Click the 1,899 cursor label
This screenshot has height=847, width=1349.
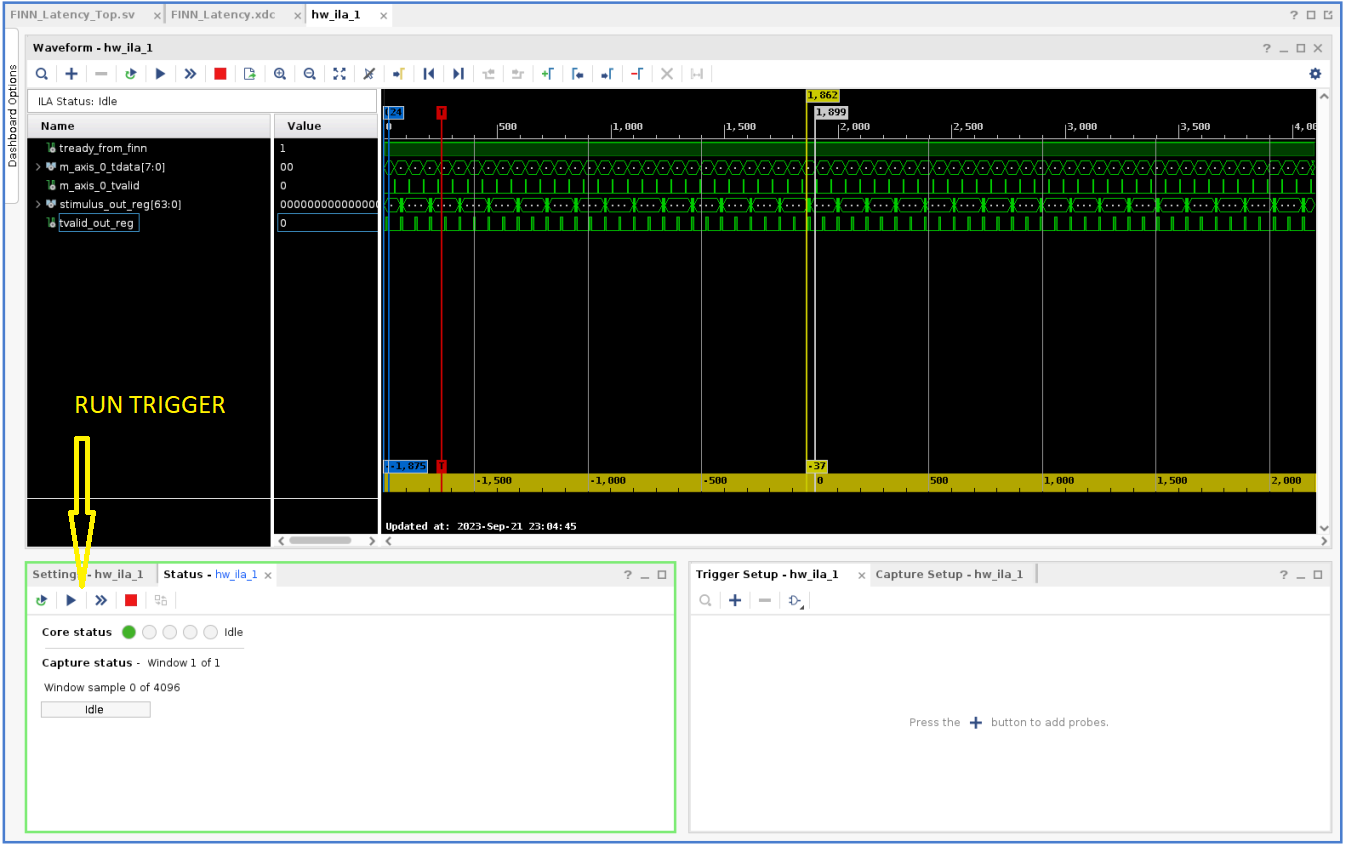(831, 113)
